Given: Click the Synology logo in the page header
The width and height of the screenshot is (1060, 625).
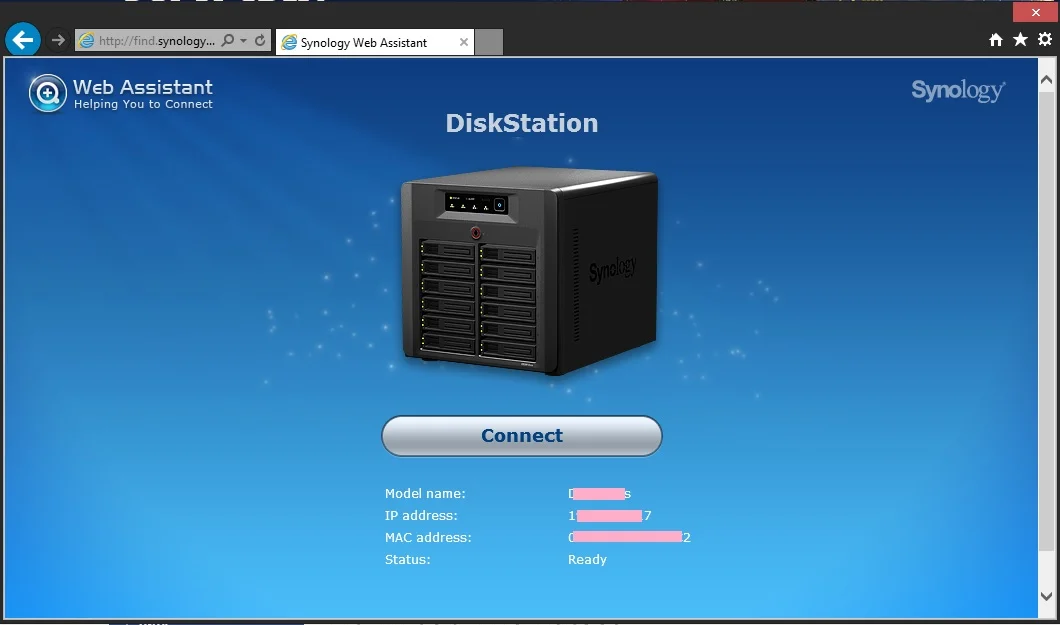Looking at the screenshot, I should (x=958, y=91).
